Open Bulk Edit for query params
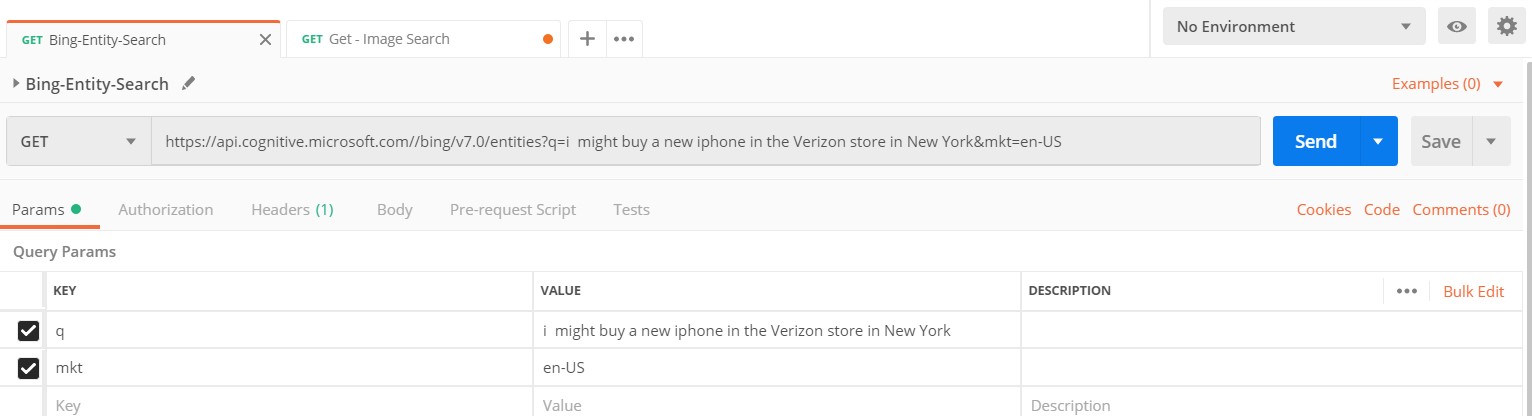Screen dimensions: 1532x416 (x=1473, y=291)
